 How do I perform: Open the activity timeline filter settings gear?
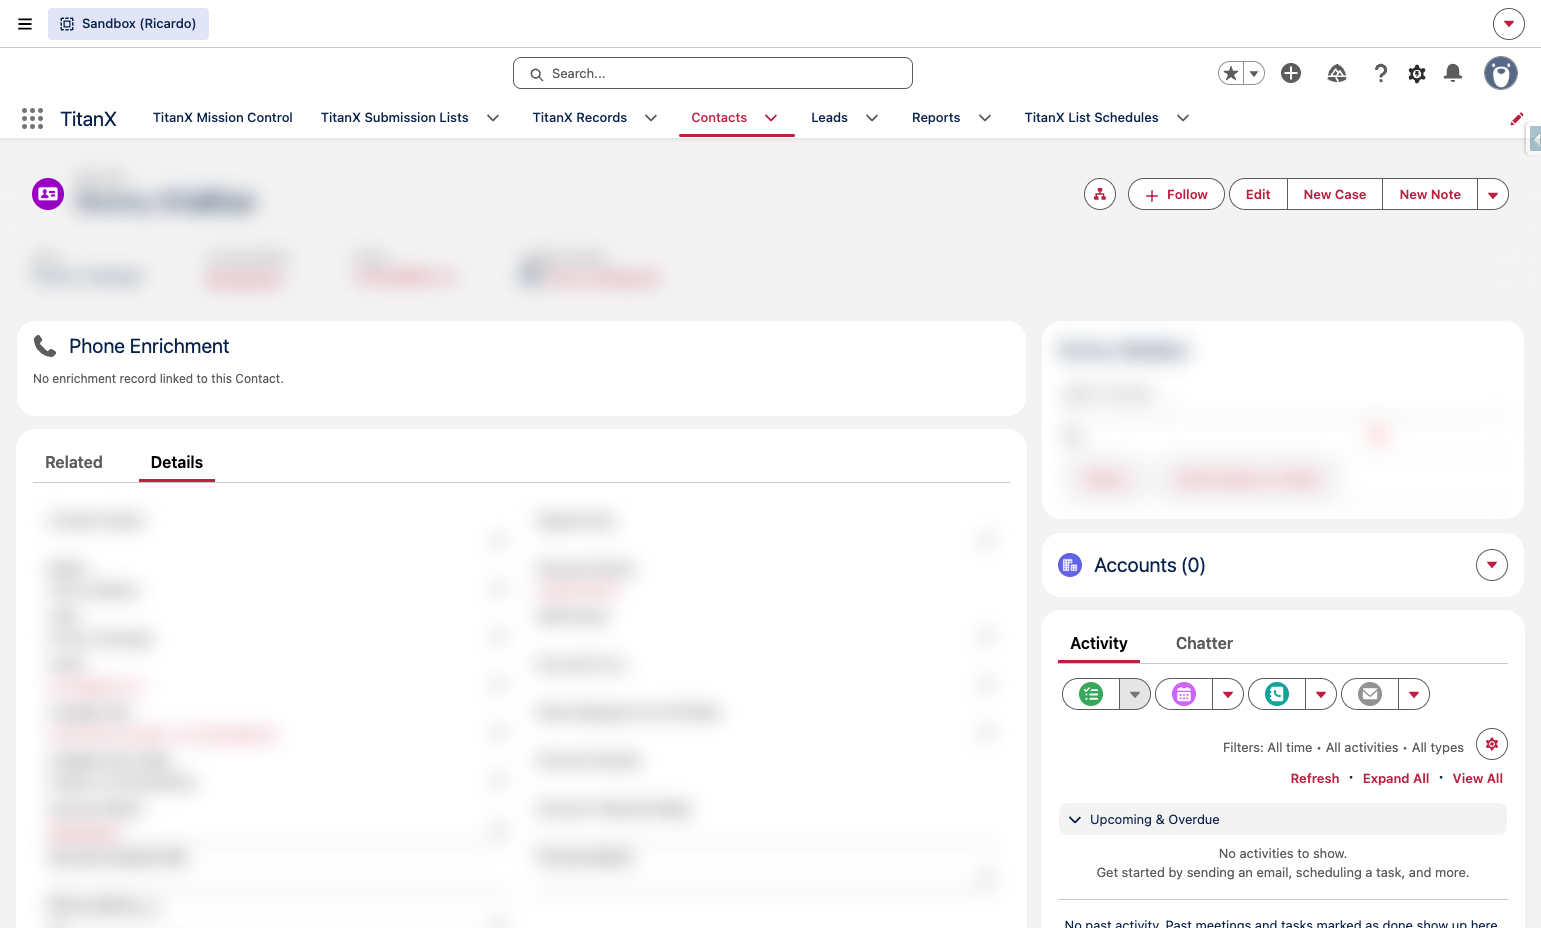[1492, 744]
